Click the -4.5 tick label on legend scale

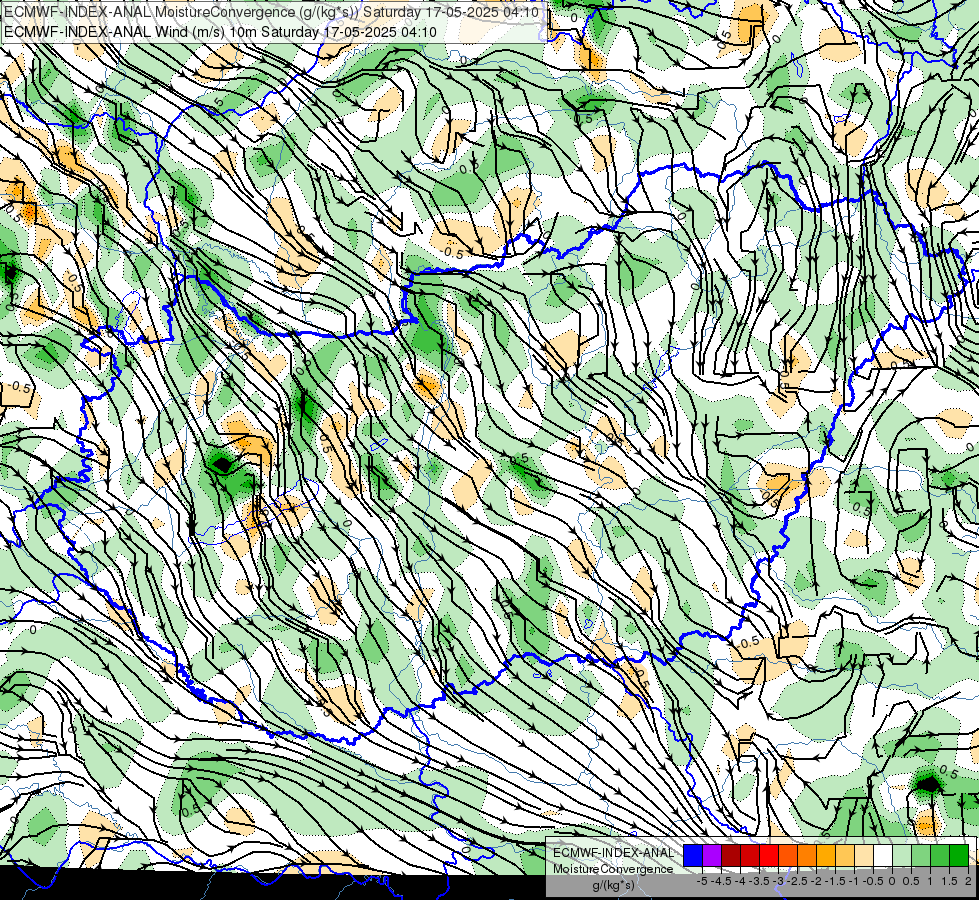(x=722, y=881)
